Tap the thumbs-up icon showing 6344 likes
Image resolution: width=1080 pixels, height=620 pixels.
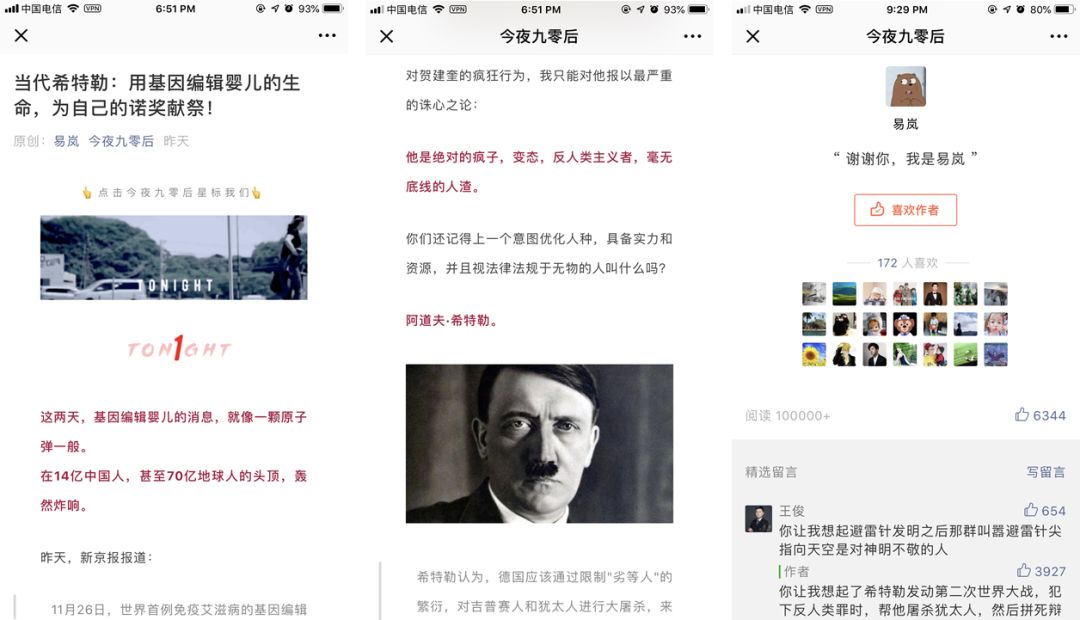tap(1022, 414)
